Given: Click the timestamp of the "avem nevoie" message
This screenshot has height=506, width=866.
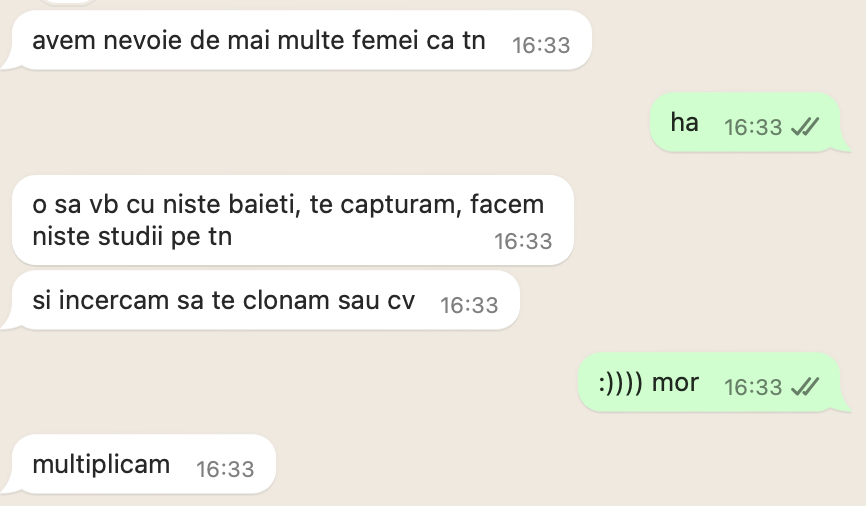Looking at the screenshot, I should (x=540, y=45).
